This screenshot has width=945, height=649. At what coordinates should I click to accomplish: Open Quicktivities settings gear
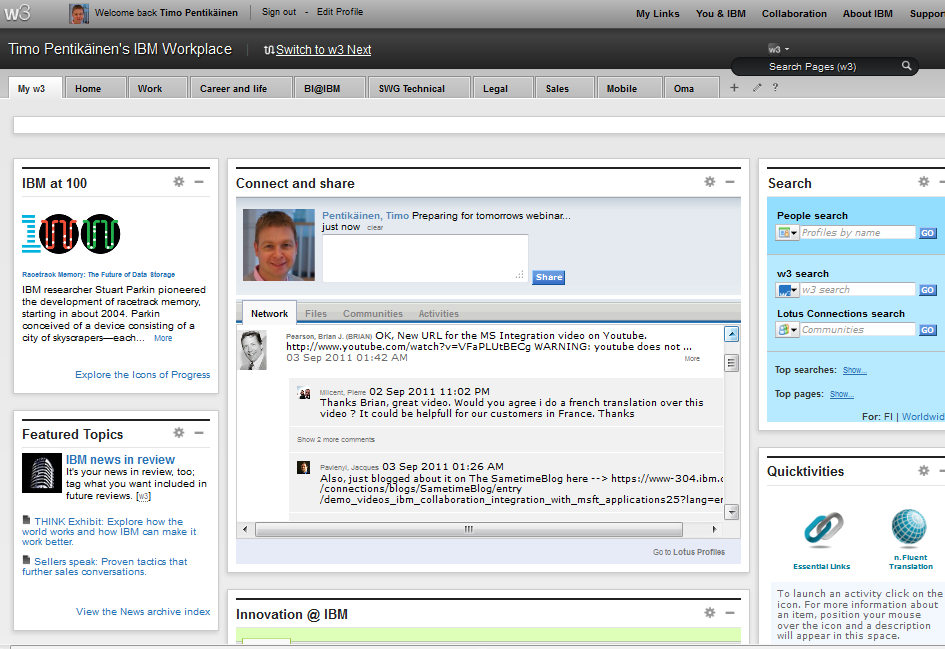pos(924,470)
